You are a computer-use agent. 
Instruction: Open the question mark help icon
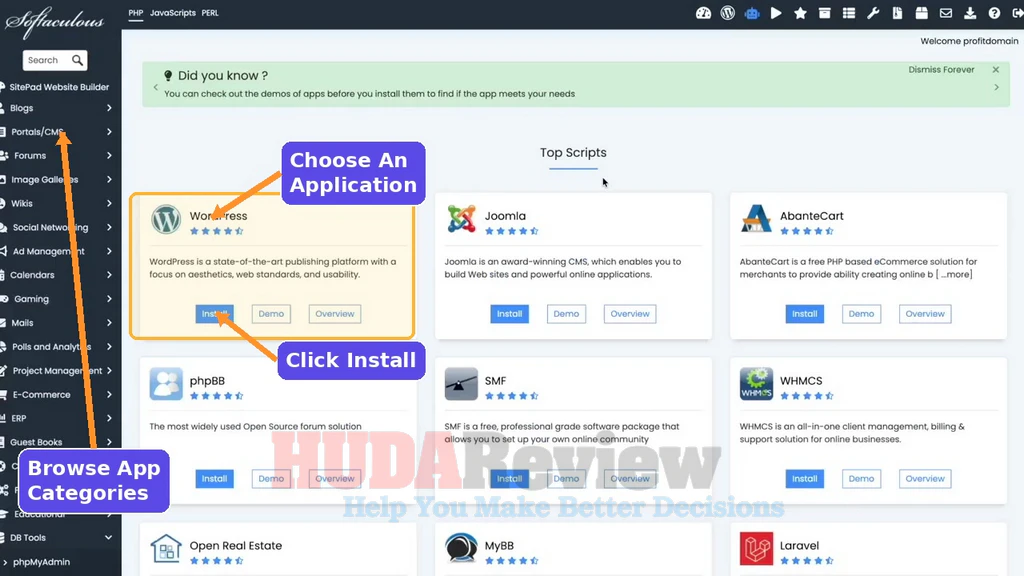[994, 13]
